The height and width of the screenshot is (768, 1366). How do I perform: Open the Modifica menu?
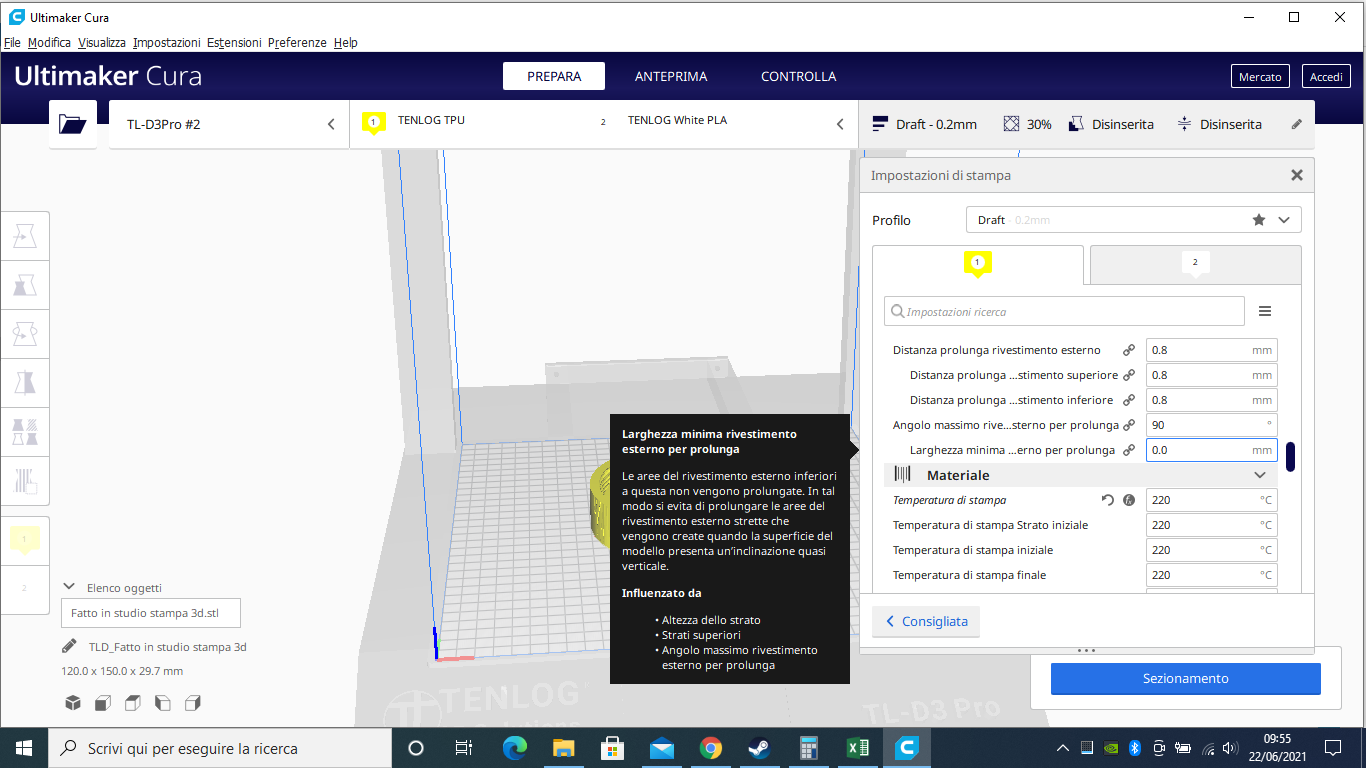click(x=49, y=43)
